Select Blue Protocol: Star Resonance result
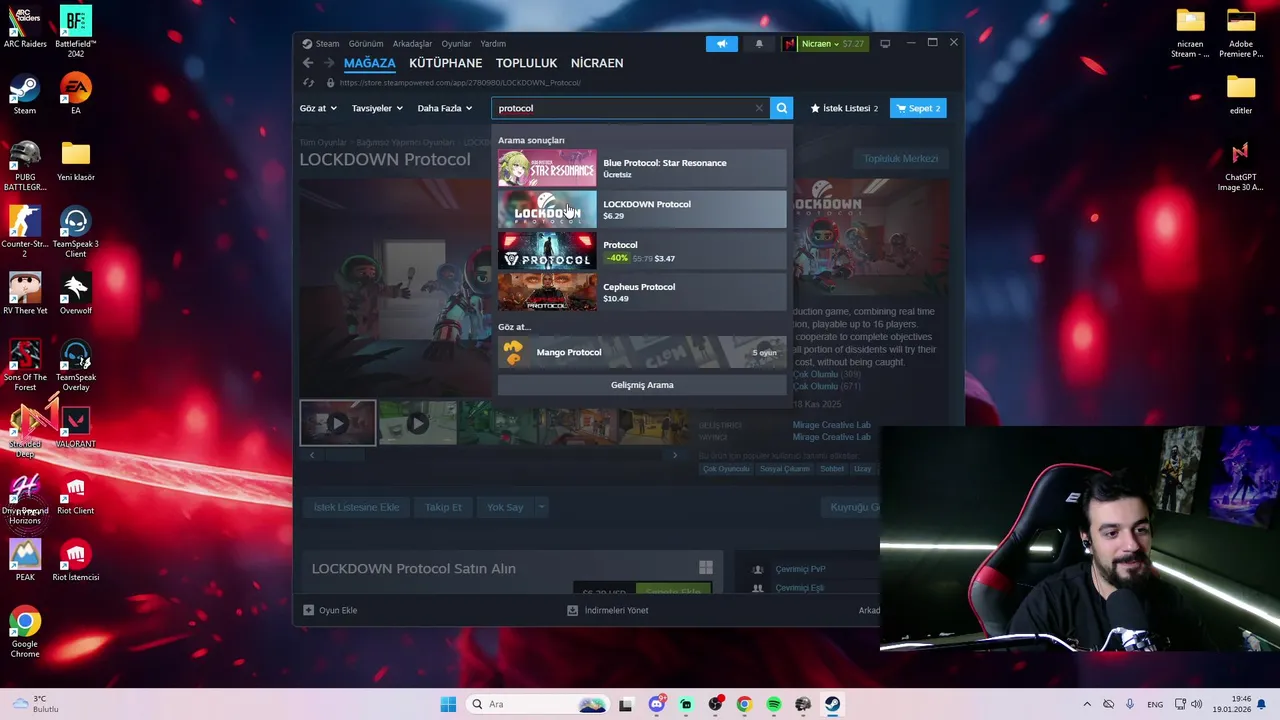This screenshot has width=1280, height=720. [642, 168]
